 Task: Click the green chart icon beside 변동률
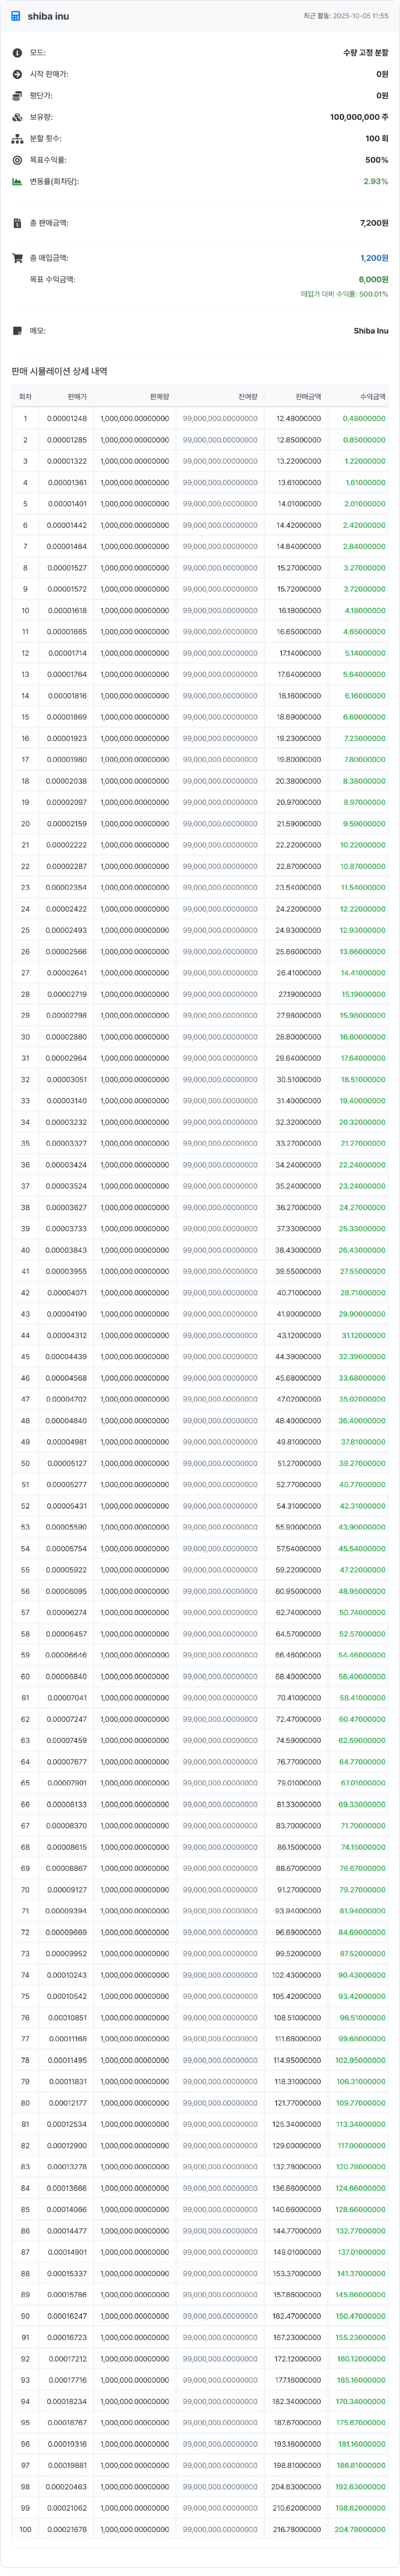[17, 182]
